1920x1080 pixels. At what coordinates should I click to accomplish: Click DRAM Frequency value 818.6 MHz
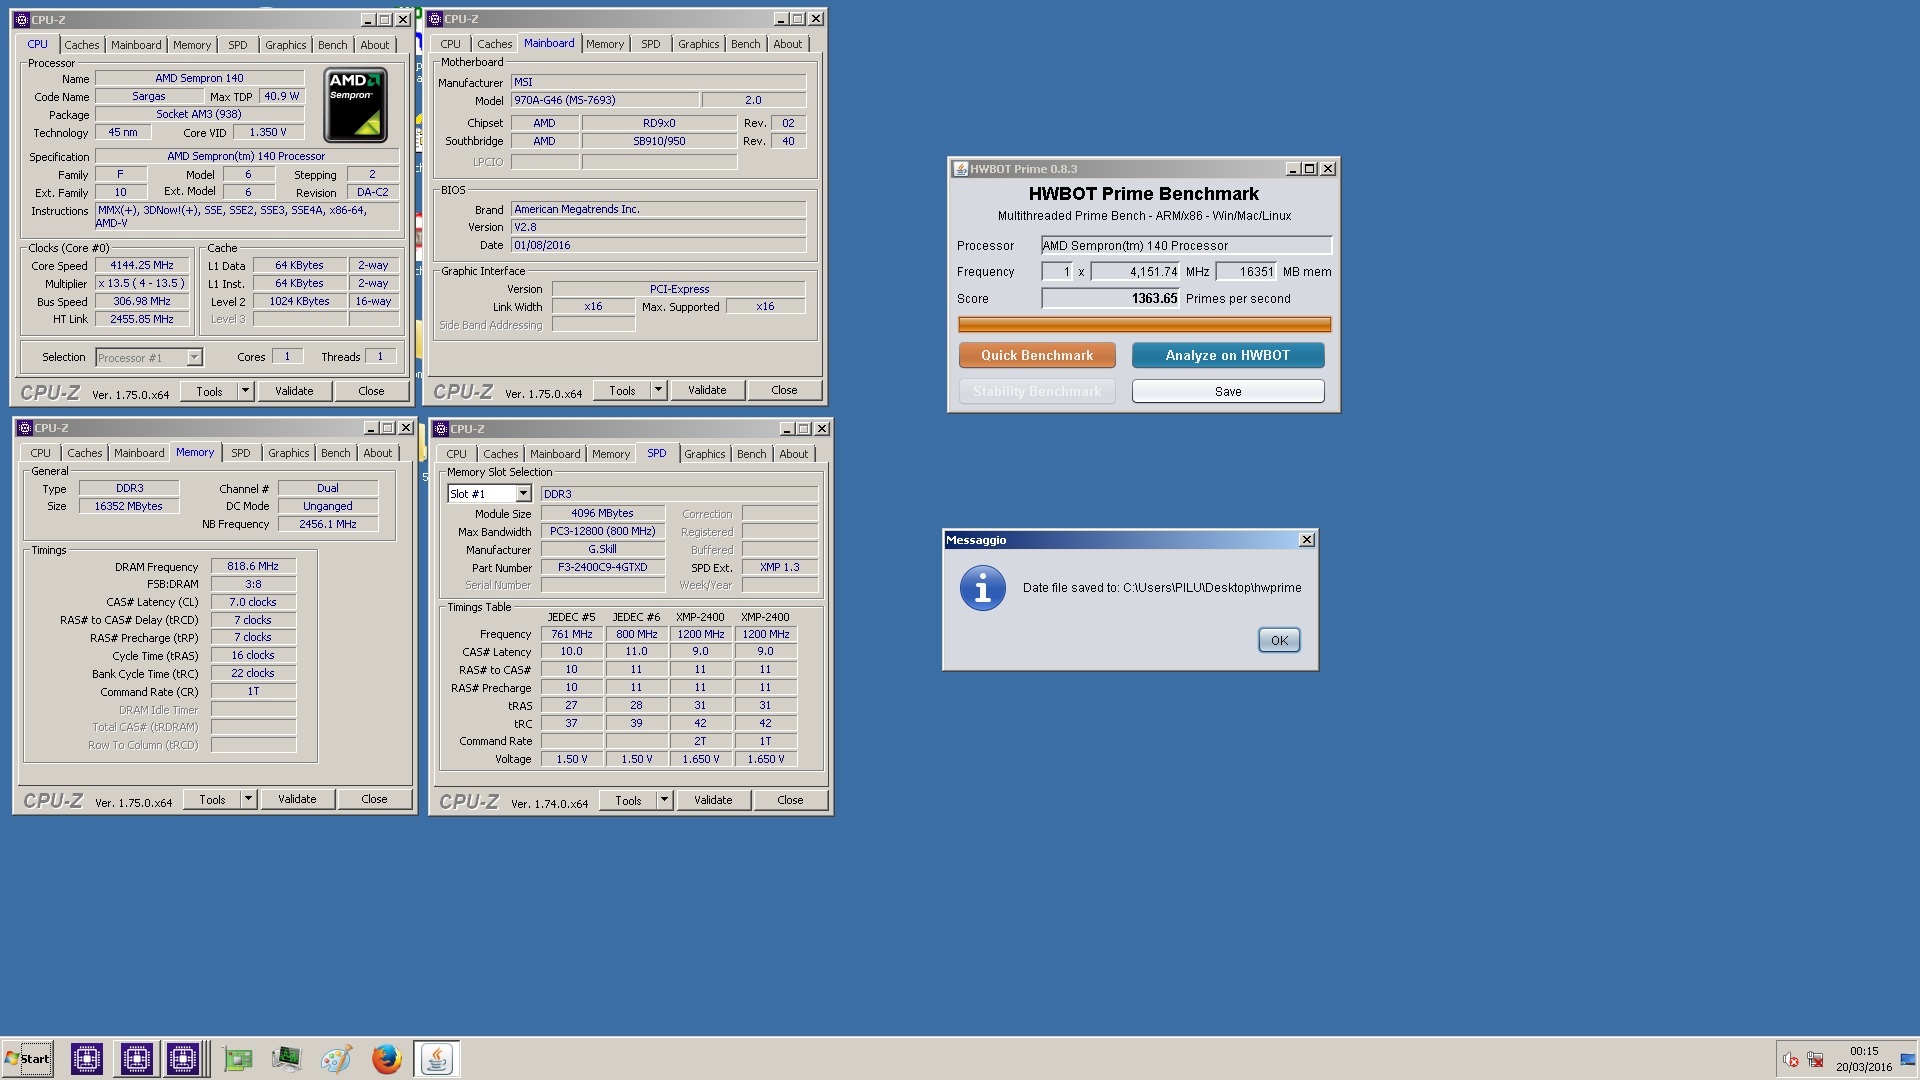click(x=253, y=566)
